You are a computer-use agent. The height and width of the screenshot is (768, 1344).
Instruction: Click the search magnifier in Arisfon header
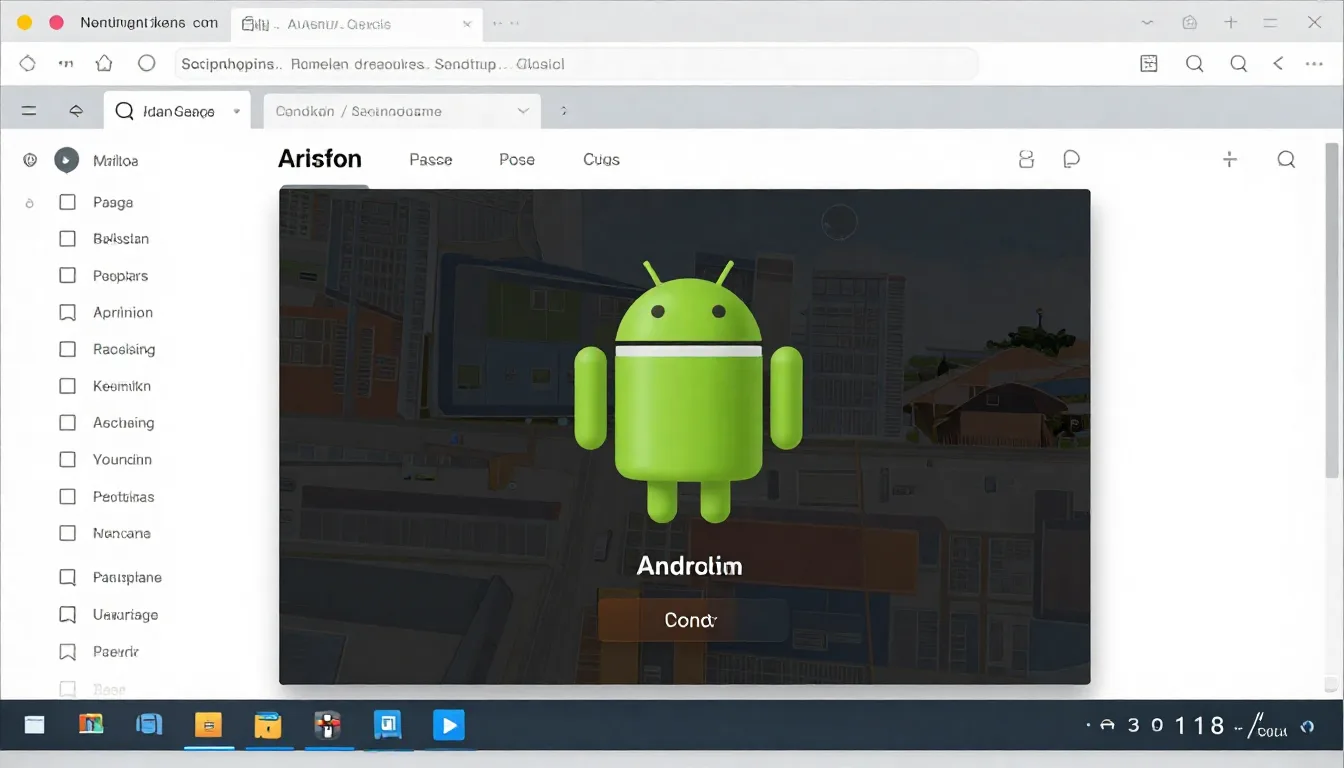coord(1287,159)
